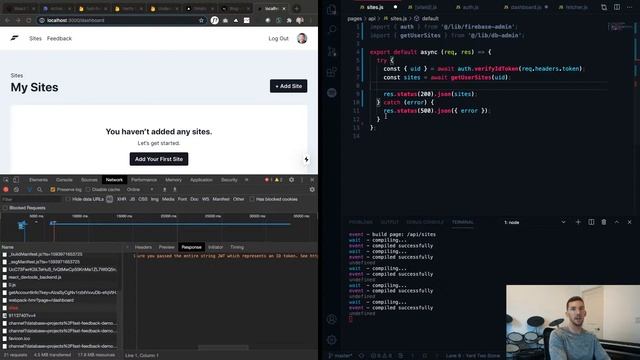Click Add Your First Site button
Screen dimensions: 640x360
[x=159, y=159]
